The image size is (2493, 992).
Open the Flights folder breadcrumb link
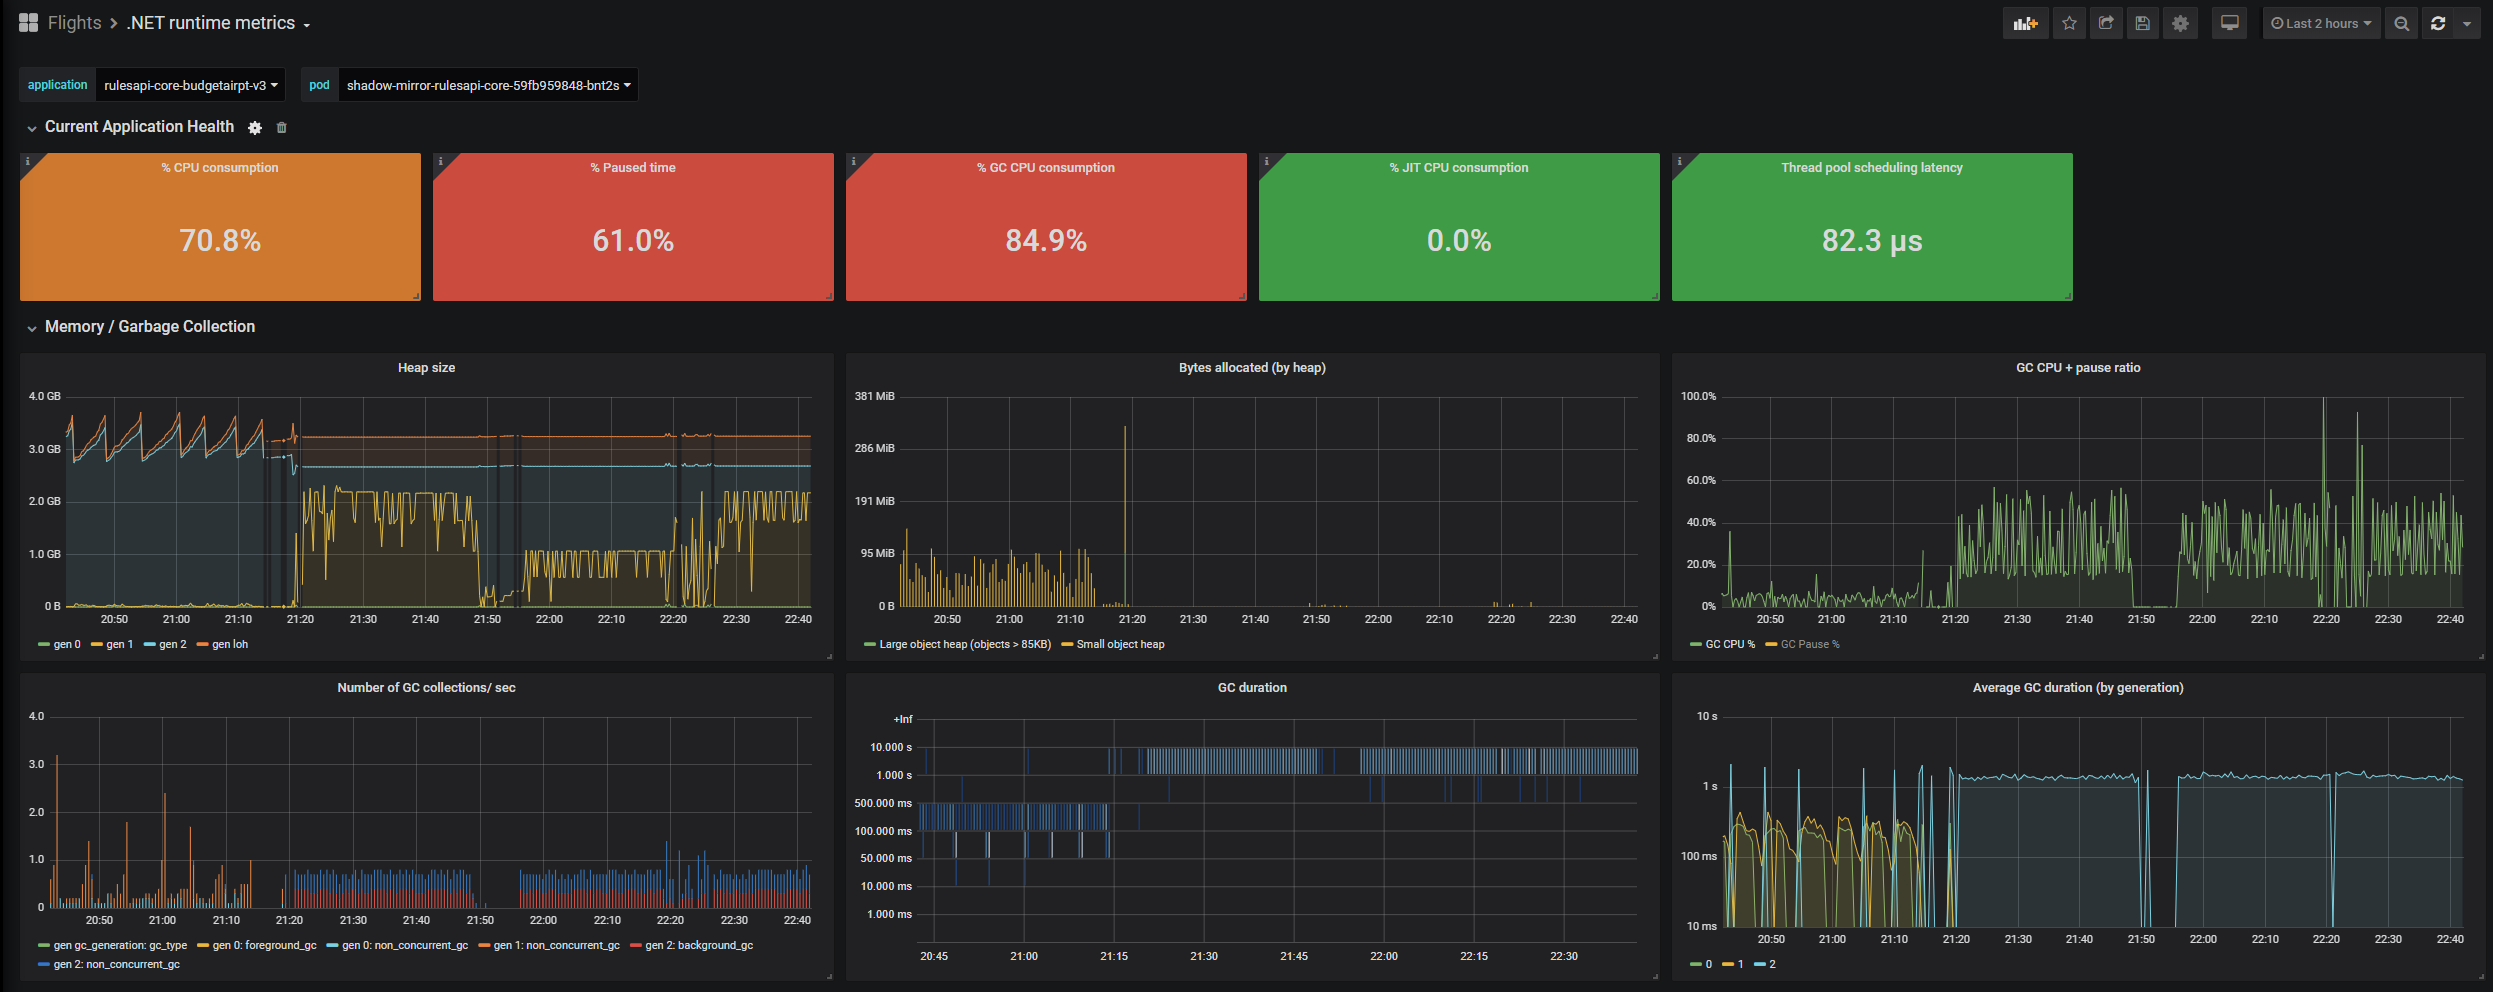tap(74, 23)
